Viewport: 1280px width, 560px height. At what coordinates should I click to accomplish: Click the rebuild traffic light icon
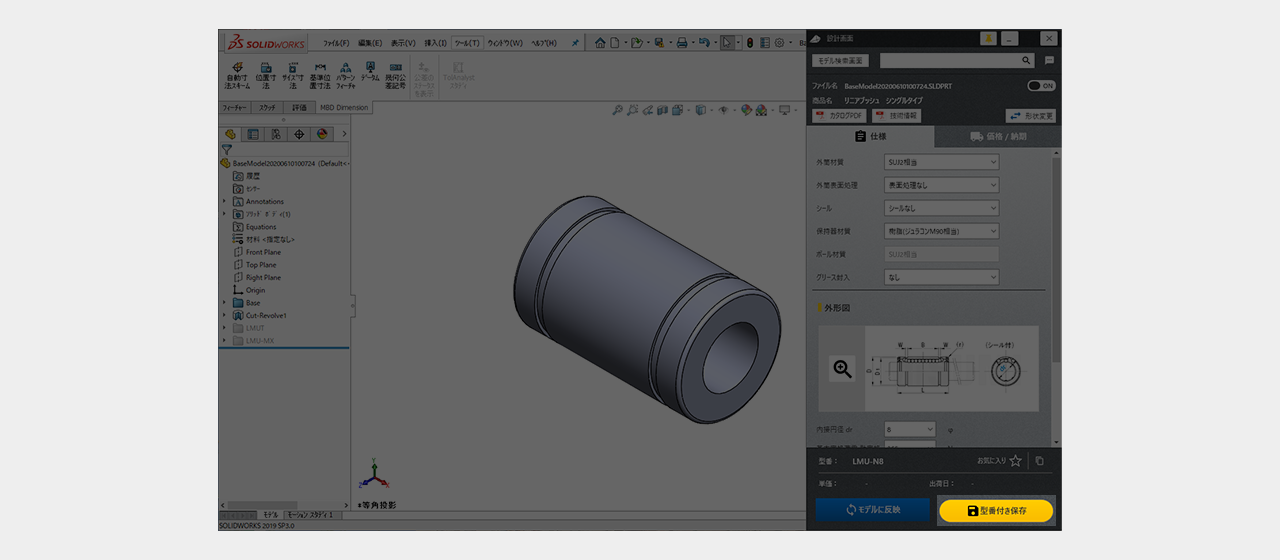[750, 43]
